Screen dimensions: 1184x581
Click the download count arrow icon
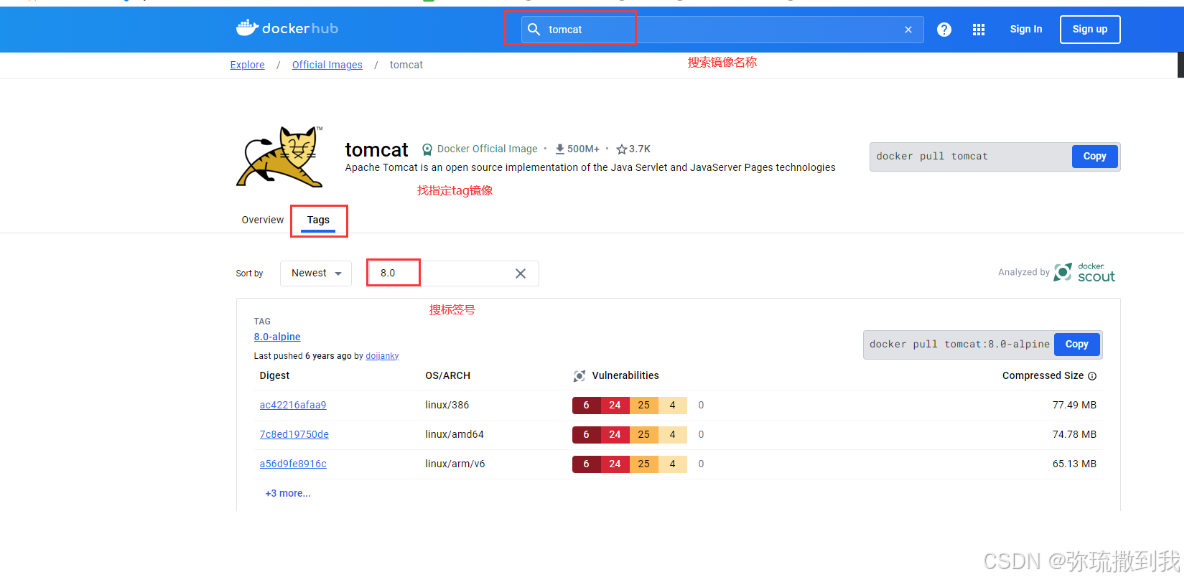pos(560,149)
